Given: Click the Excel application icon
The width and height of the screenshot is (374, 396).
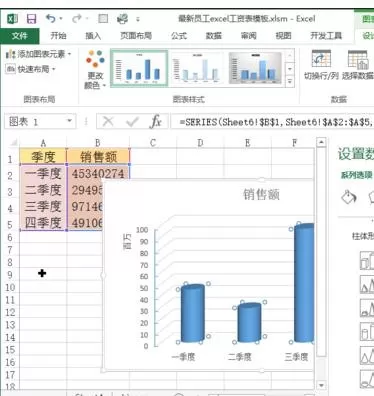Looking at the screenshot, I should [13, 19].
